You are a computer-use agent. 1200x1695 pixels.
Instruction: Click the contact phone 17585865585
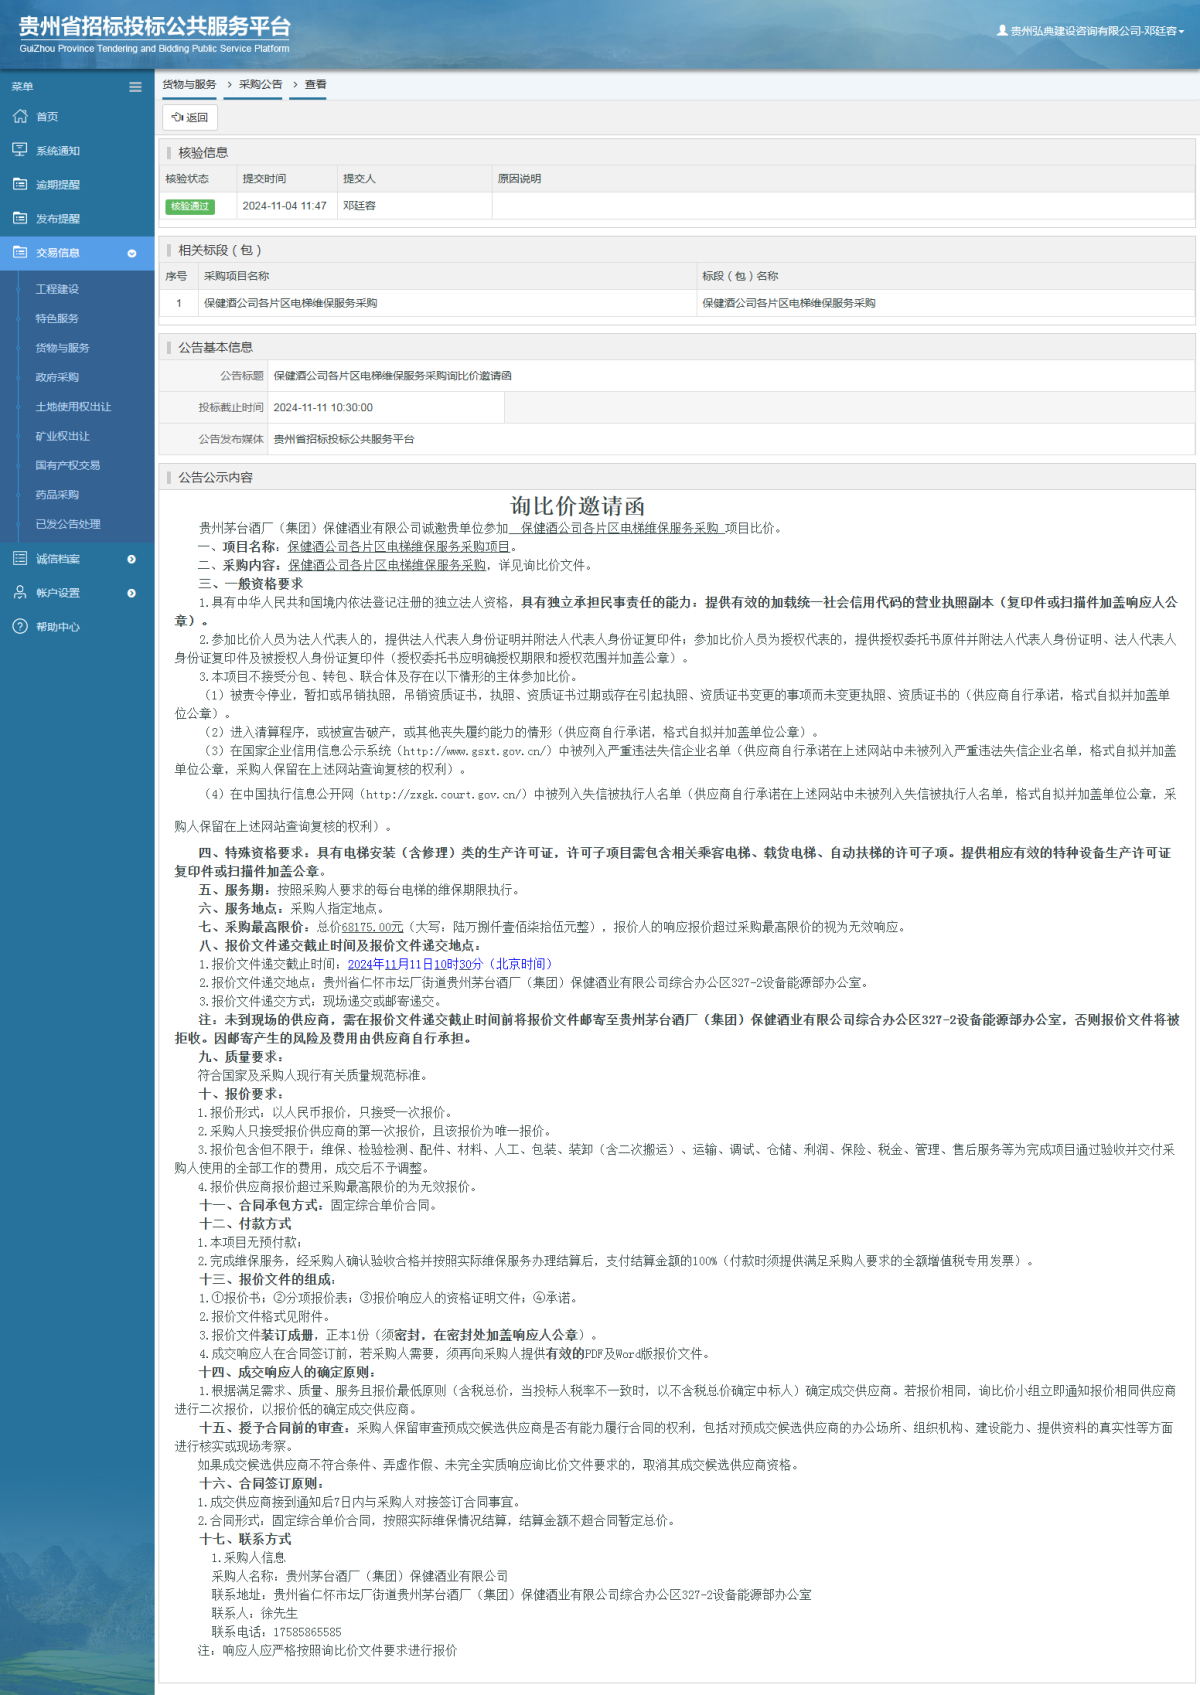[x=307, y=1632]
